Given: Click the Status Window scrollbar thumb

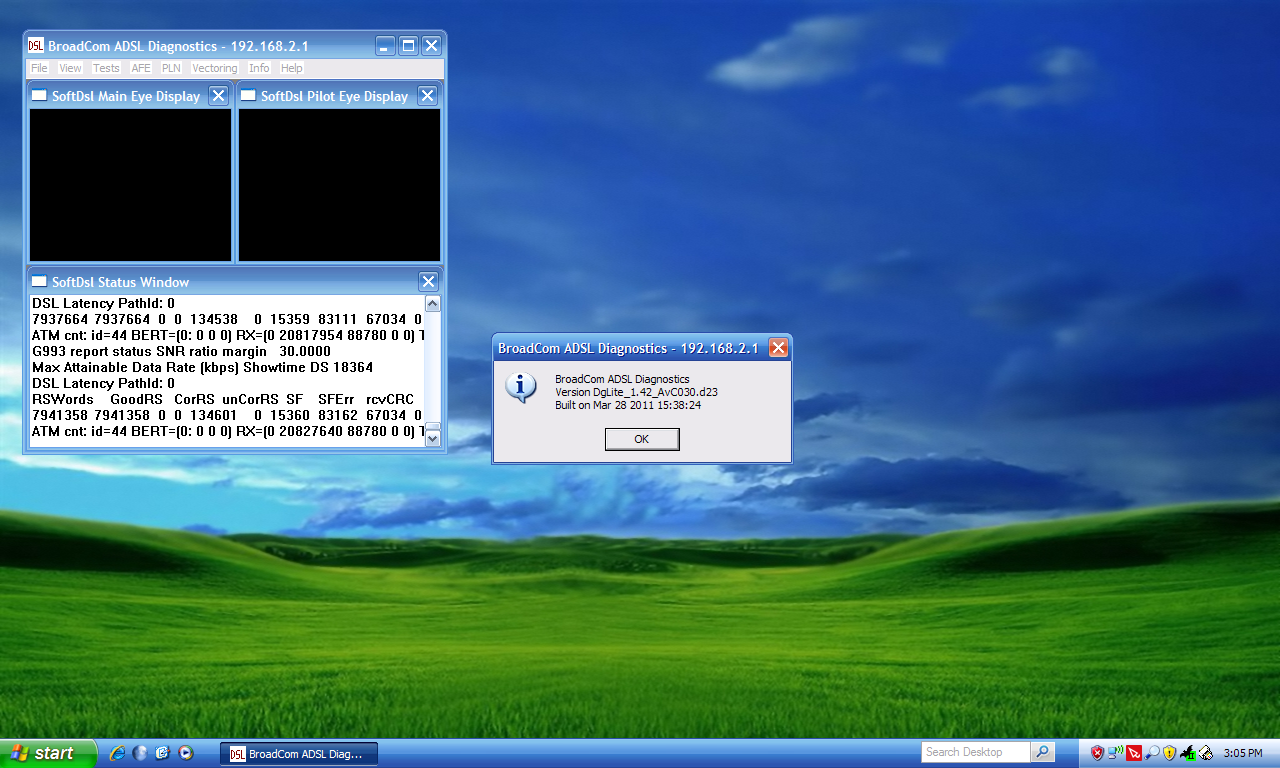Looking at the screenshot, I should pos(433,424).
